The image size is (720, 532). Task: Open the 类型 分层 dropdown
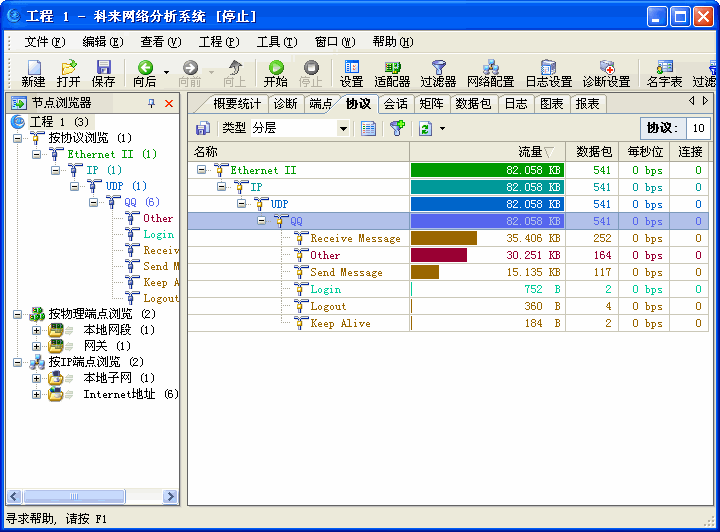point(343,129)
